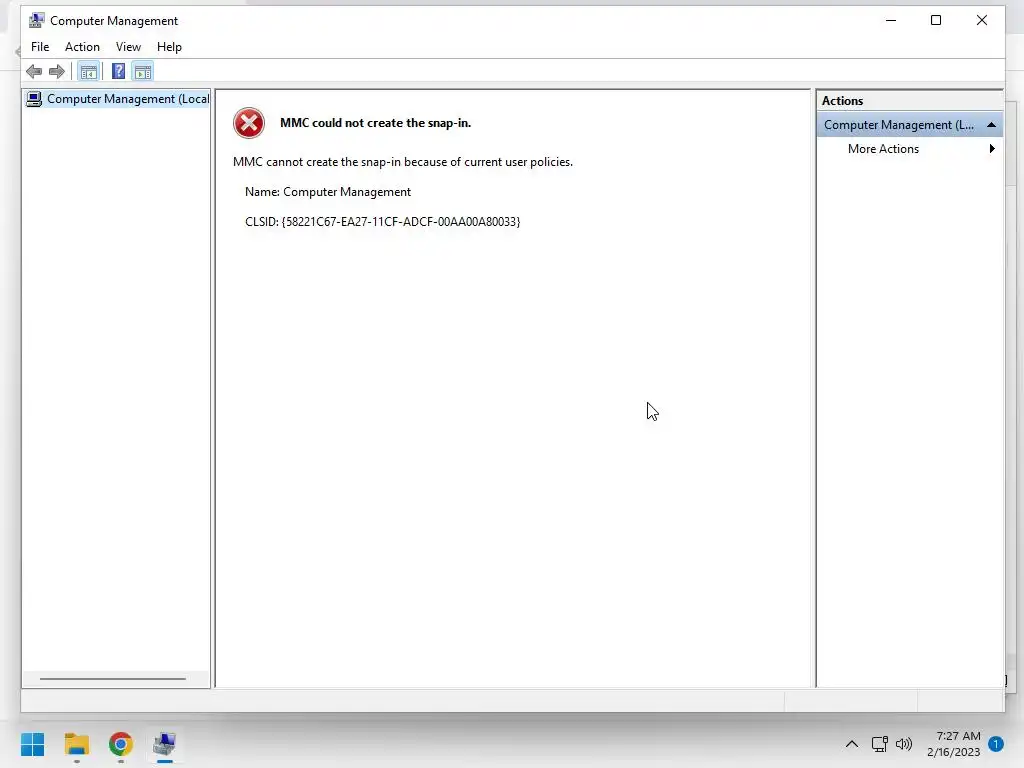This screenshot has width=1024, height=768.
Task: Click Computer Management title bar app icon
Action: pos(37,20)
